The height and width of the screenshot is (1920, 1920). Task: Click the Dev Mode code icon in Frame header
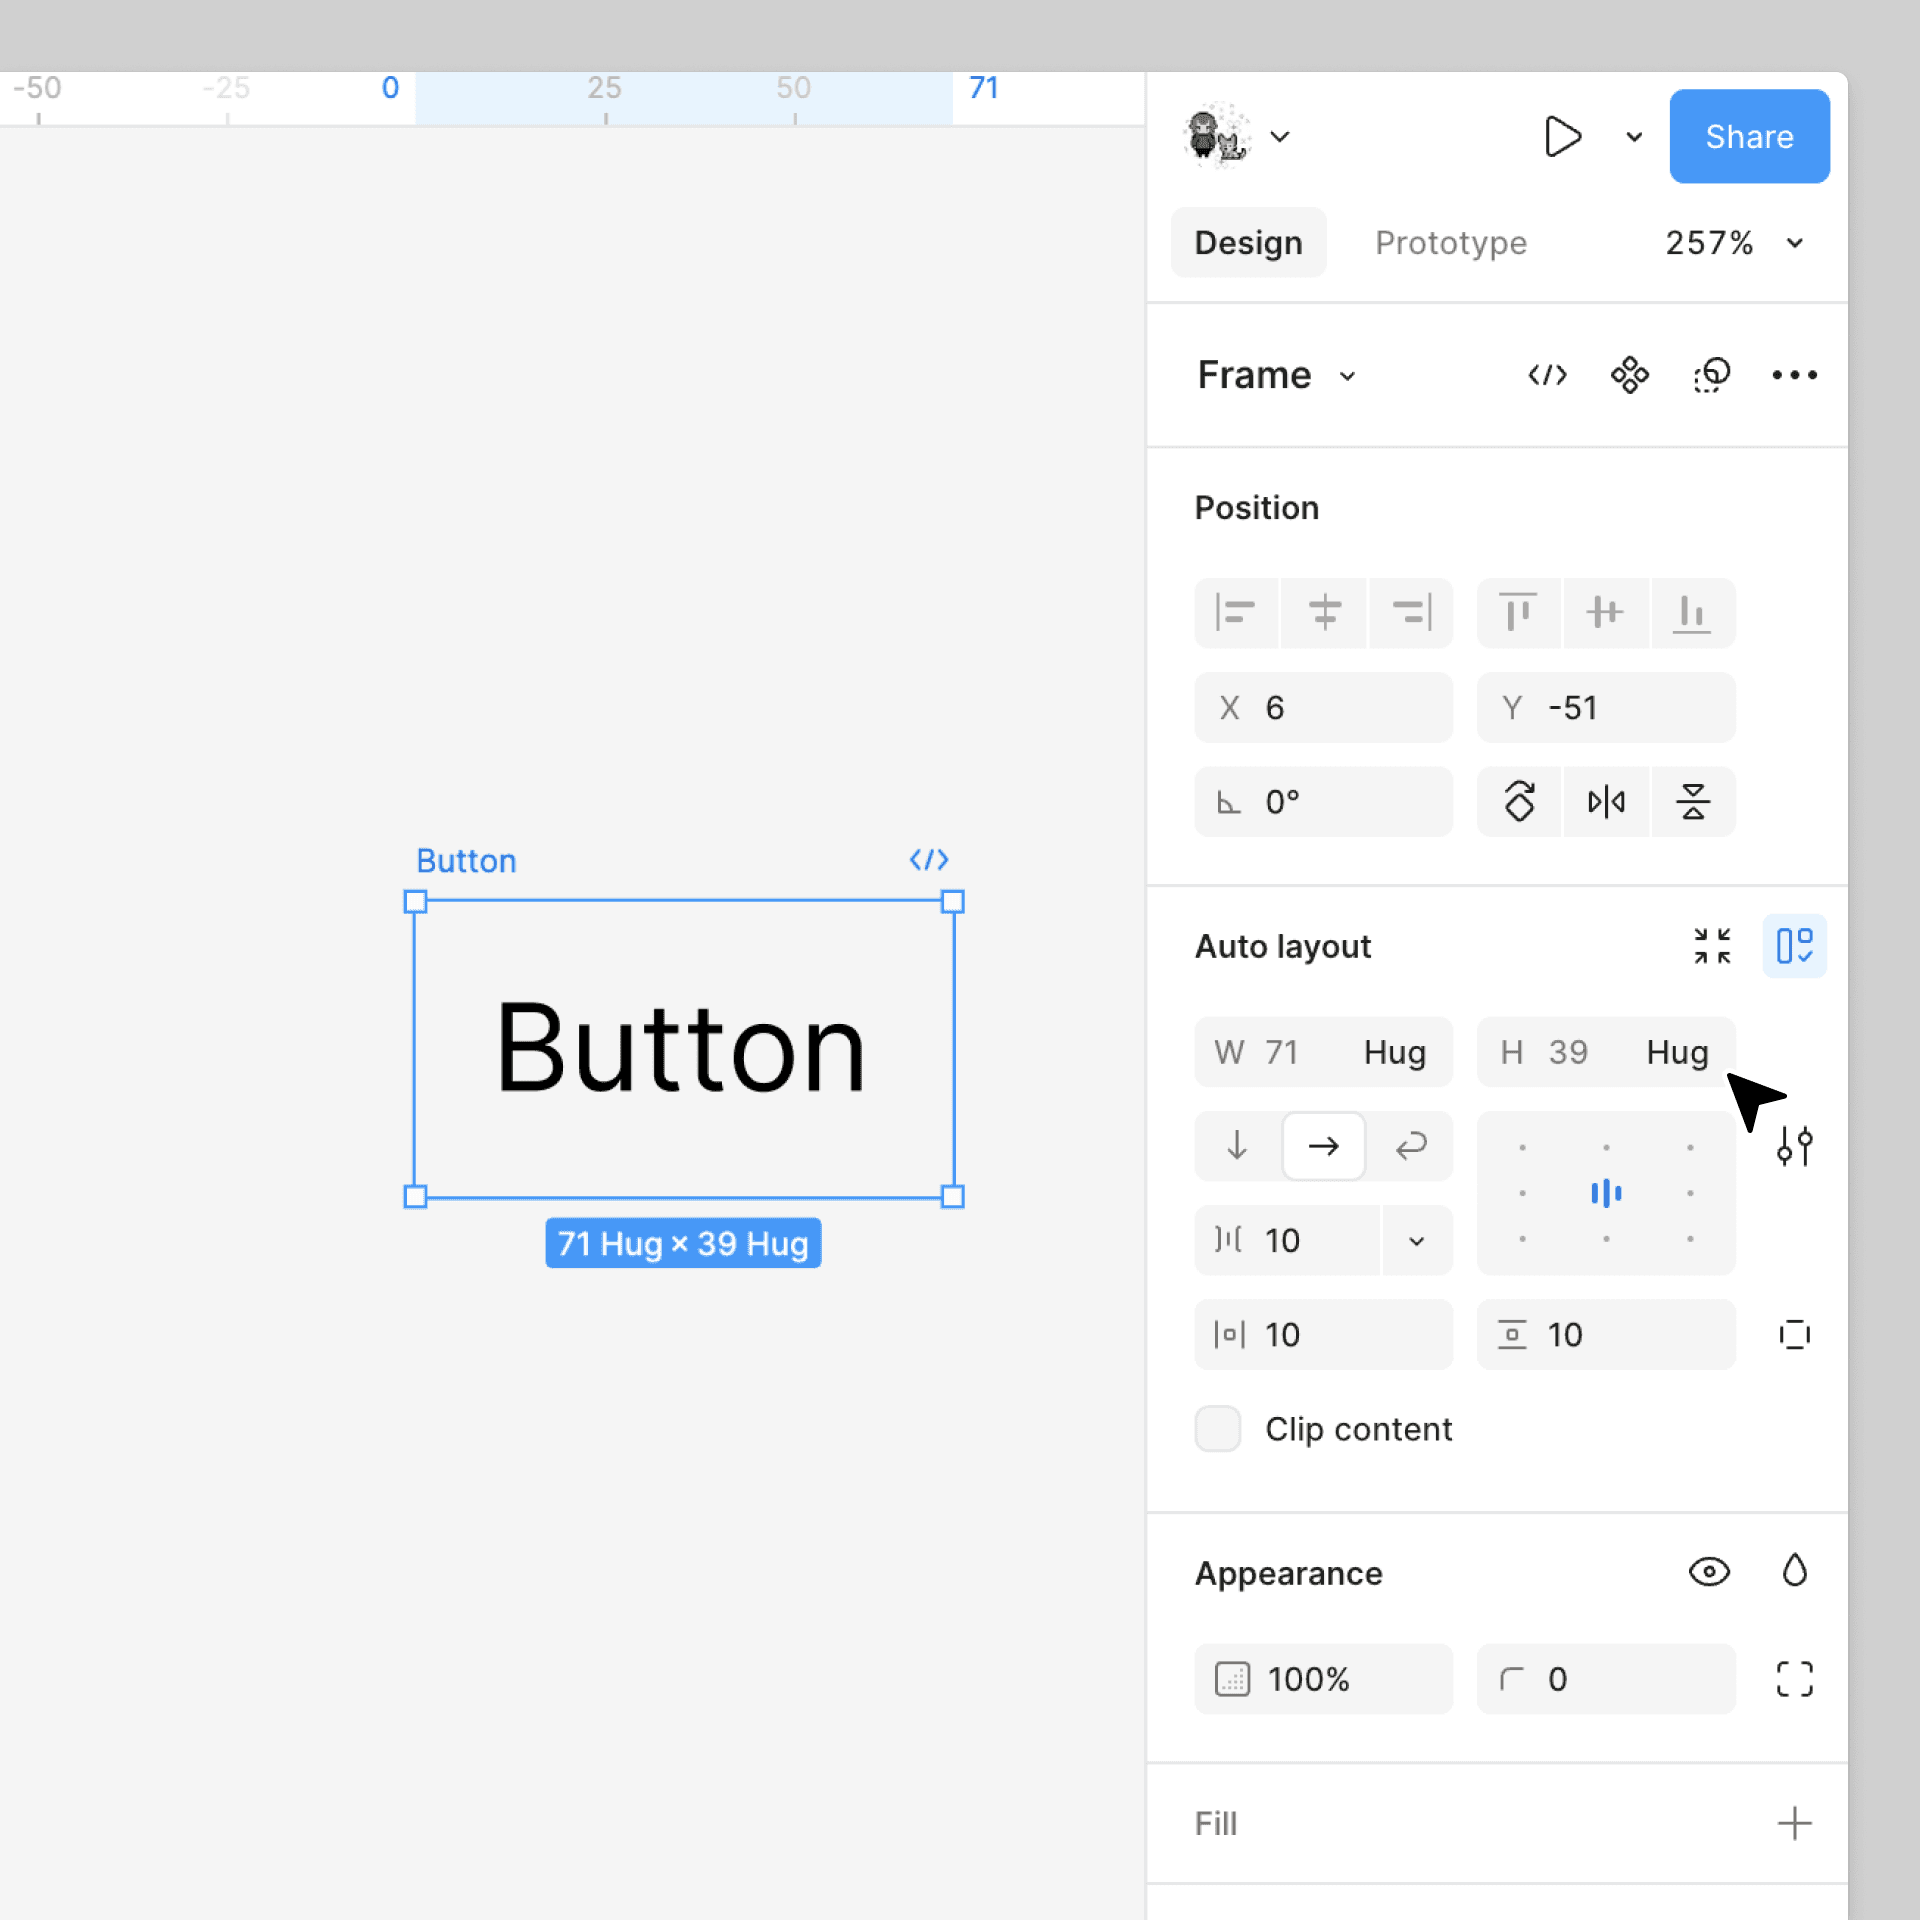click(1547, 375)
